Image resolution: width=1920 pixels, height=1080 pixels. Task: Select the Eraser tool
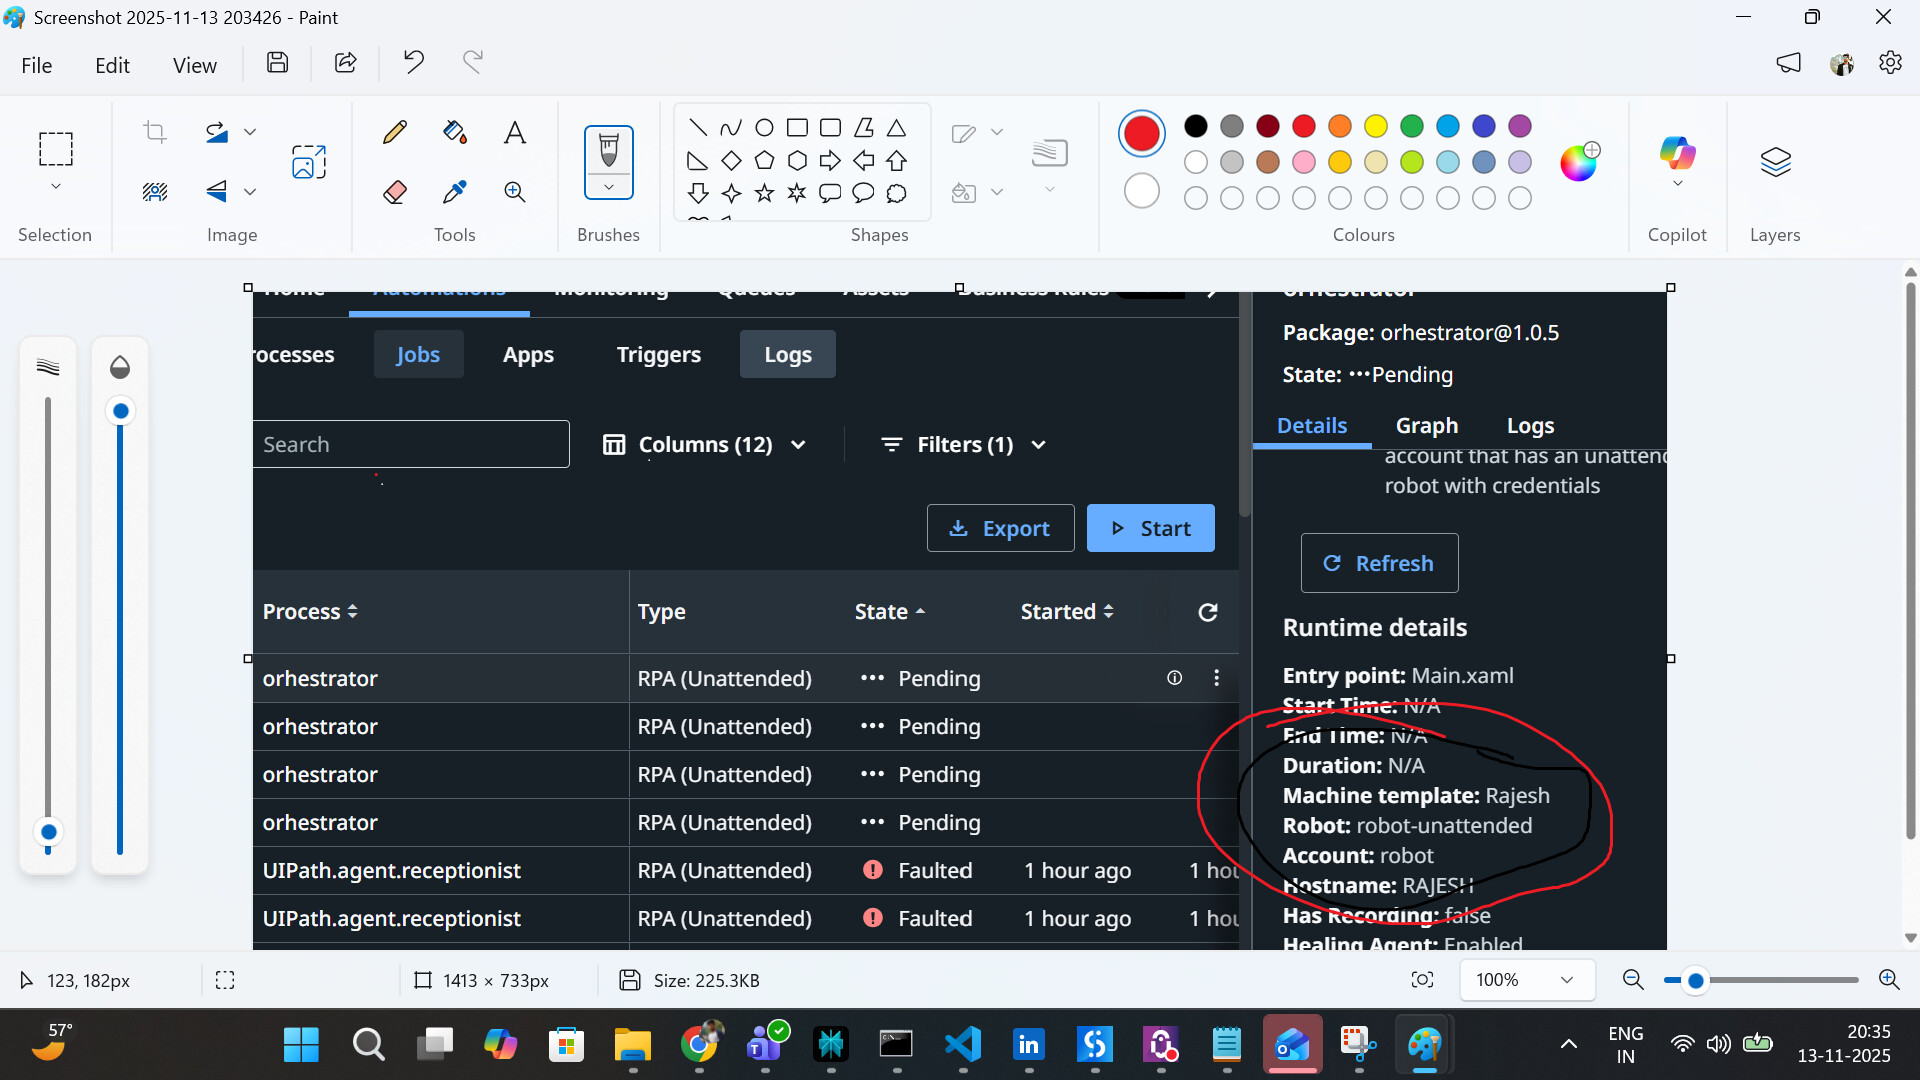[395, 192]
